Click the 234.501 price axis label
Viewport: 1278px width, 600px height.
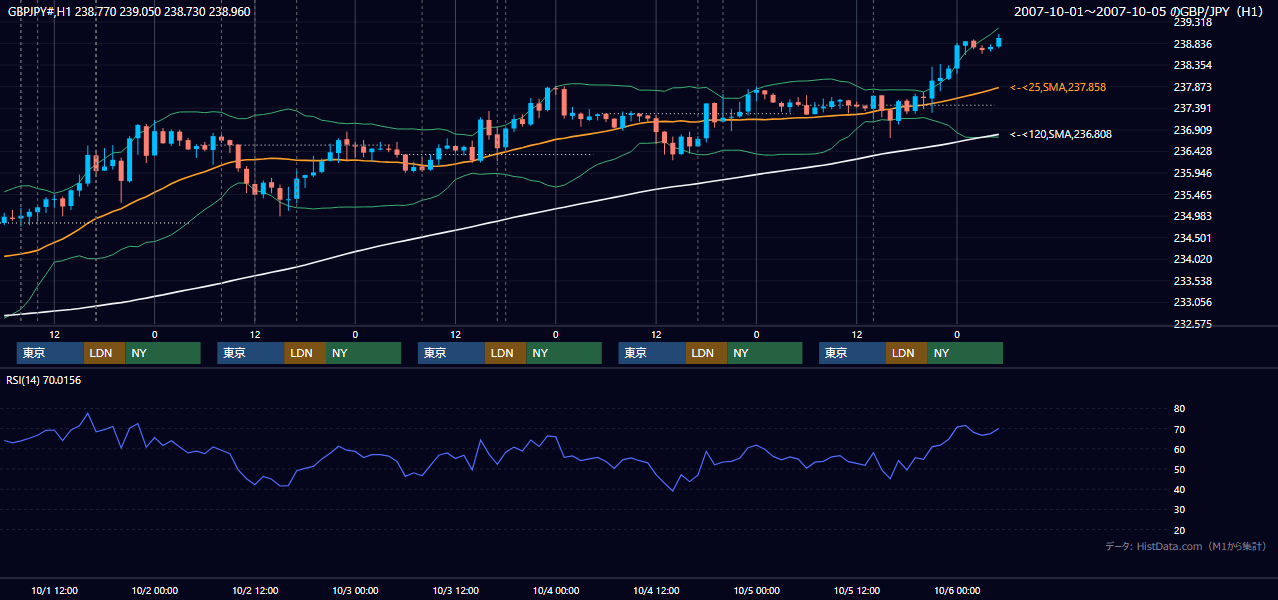point(1193,238)
